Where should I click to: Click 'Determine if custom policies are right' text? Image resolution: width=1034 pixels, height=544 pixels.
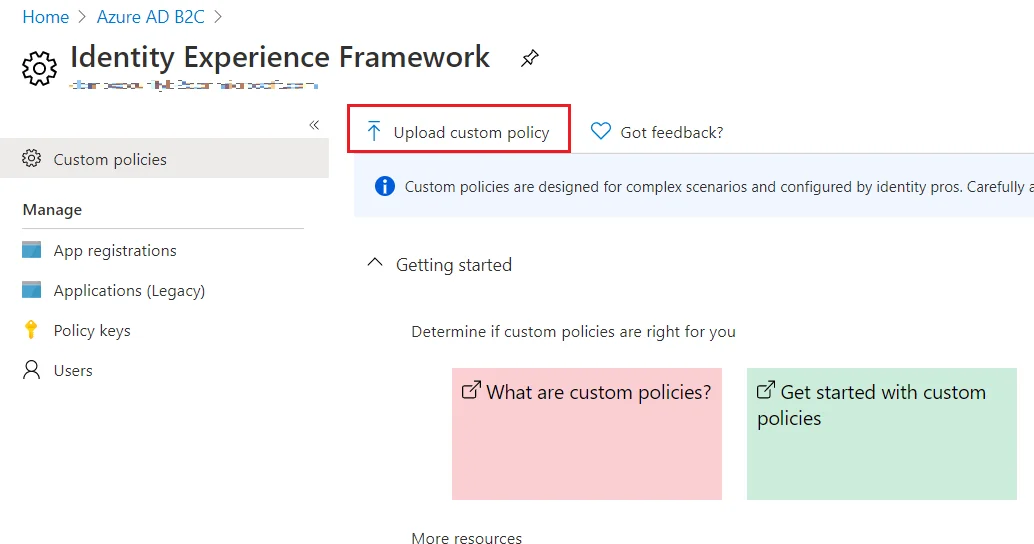(573, 332)
